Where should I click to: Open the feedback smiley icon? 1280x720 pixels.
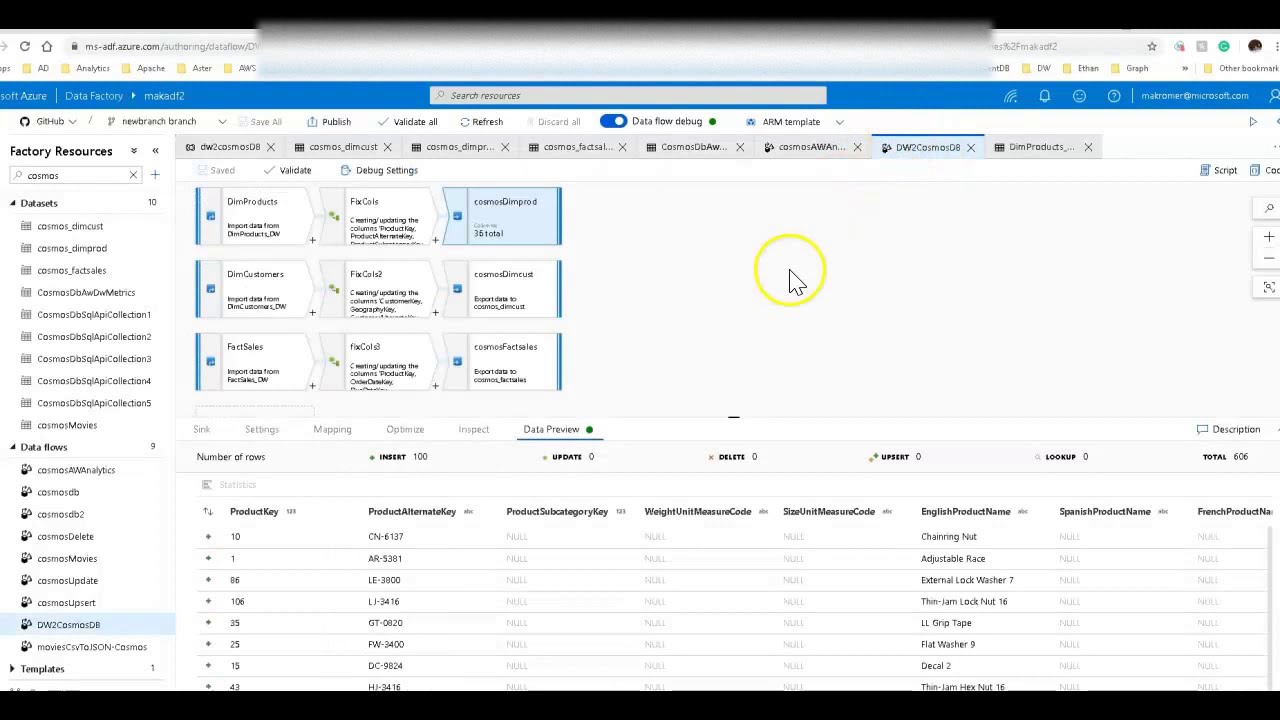1079,96
